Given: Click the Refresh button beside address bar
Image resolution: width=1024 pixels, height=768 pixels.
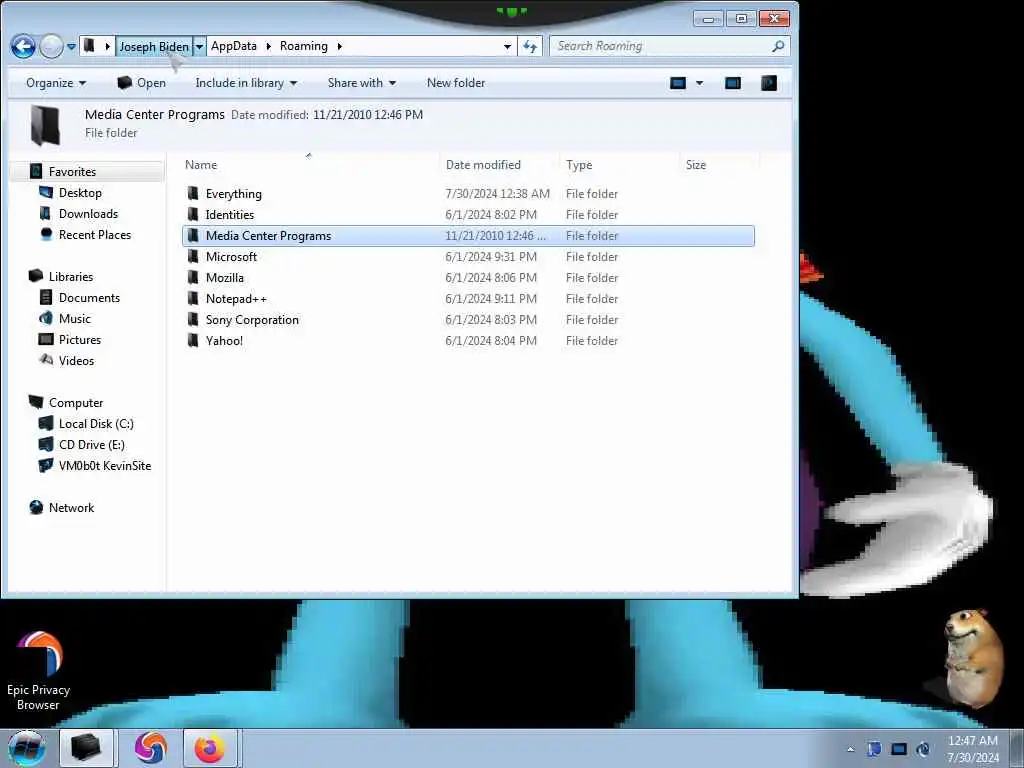Looking at the screenshot, I should tap(530, 46).
